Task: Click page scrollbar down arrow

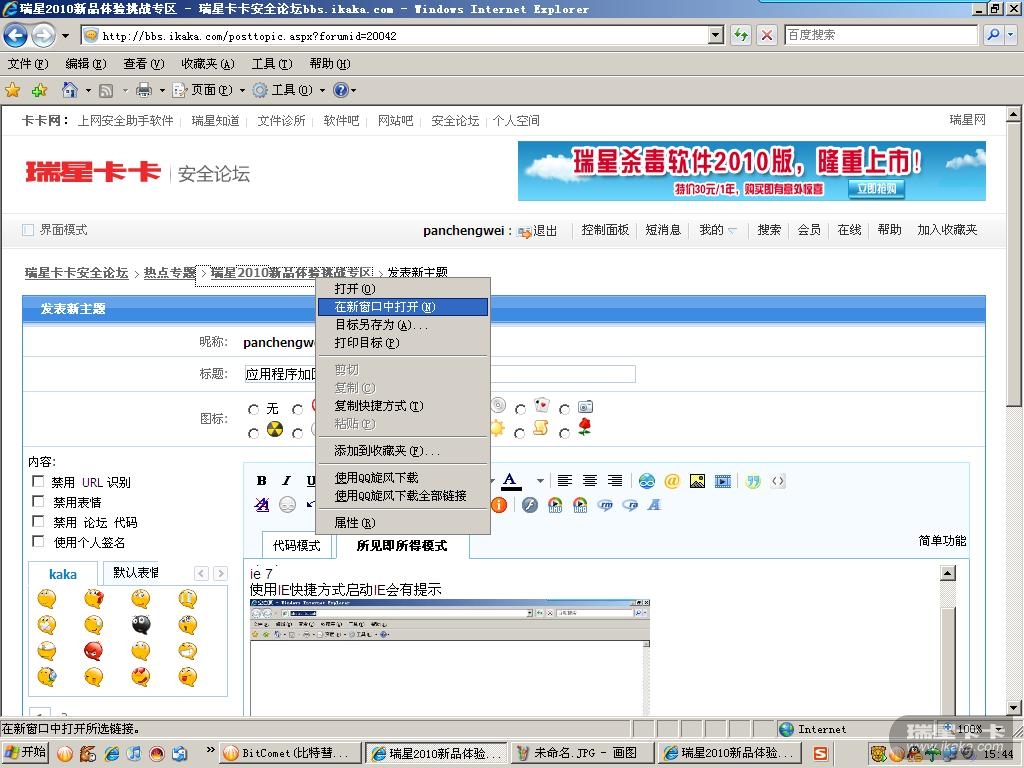Action: (1014, 707)
